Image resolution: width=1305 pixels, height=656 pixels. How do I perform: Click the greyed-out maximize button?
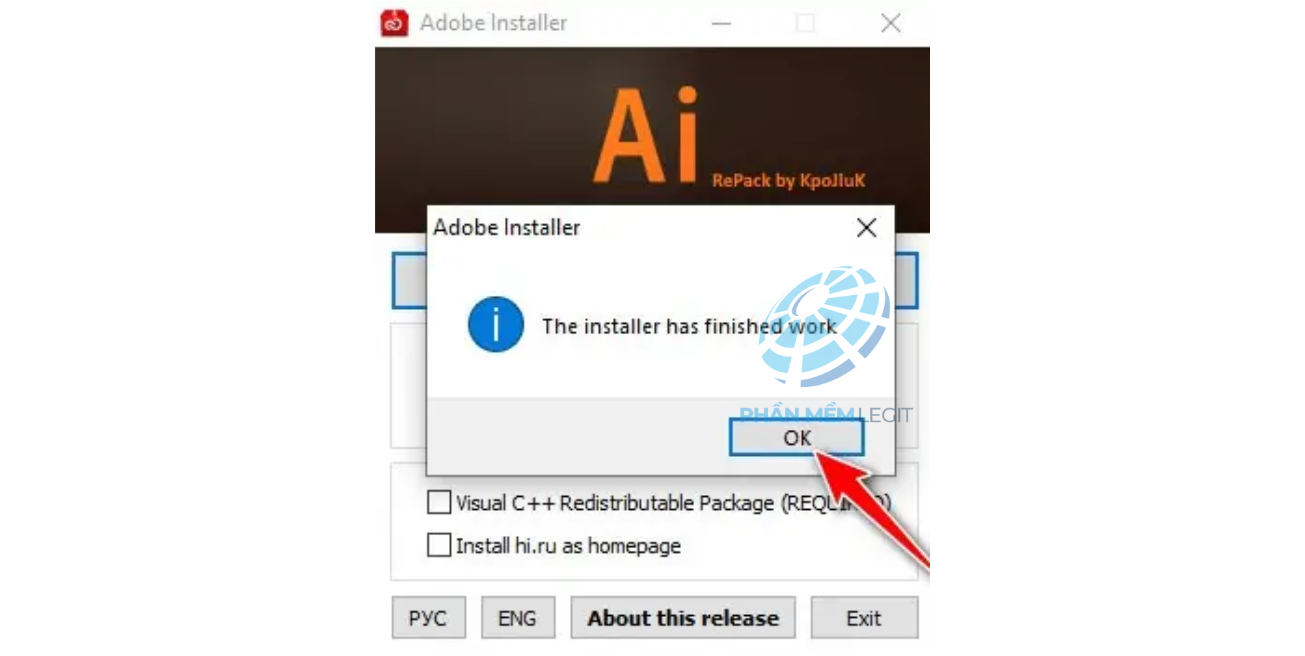(x=805, y=23)
